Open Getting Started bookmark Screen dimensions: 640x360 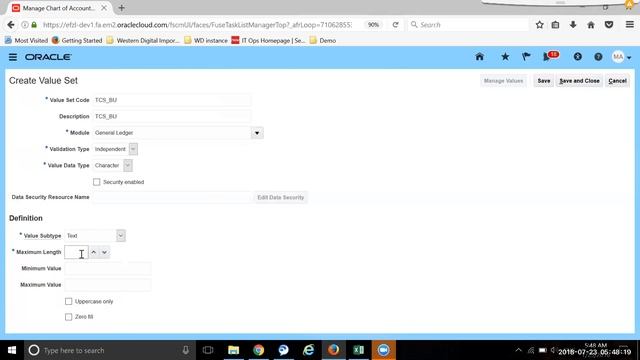(x=77, y=40)
